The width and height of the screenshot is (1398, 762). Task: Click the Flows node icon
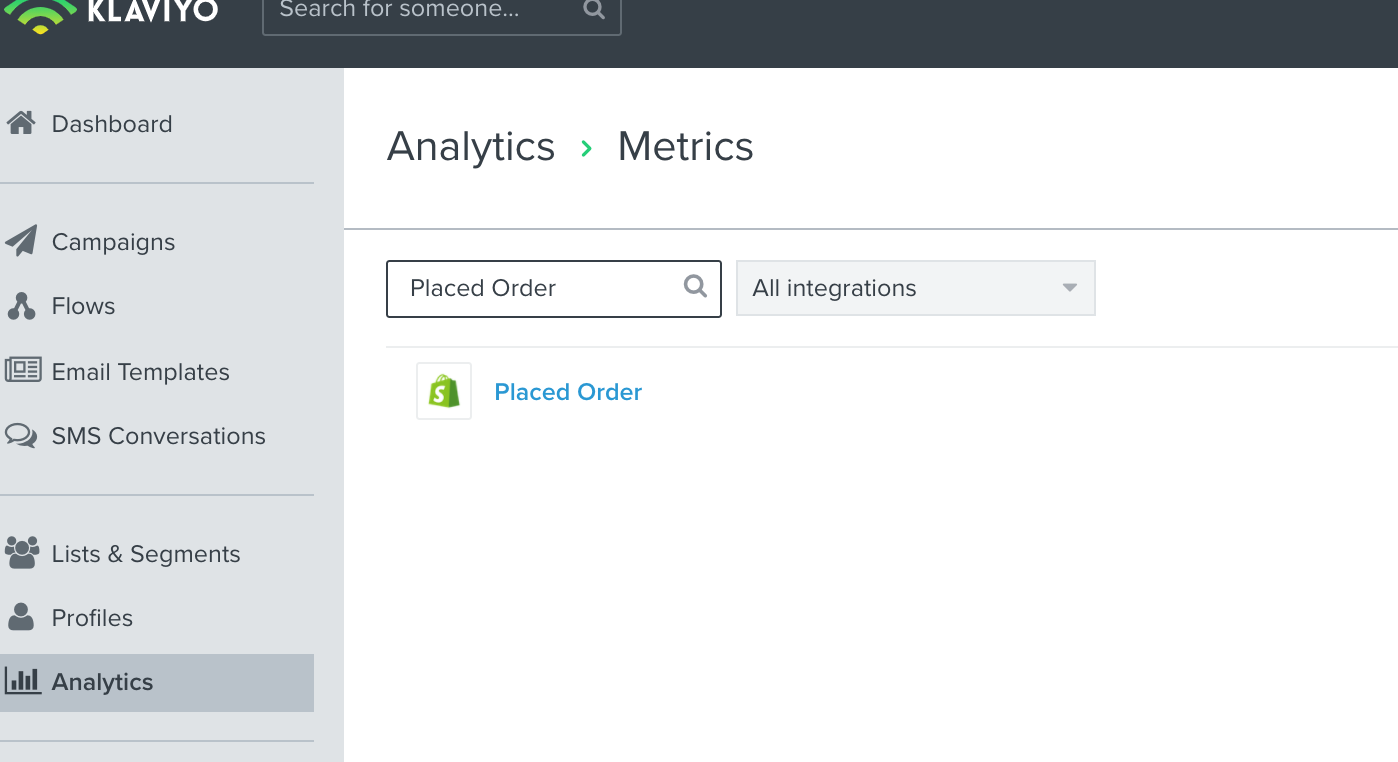pos(21,306)
